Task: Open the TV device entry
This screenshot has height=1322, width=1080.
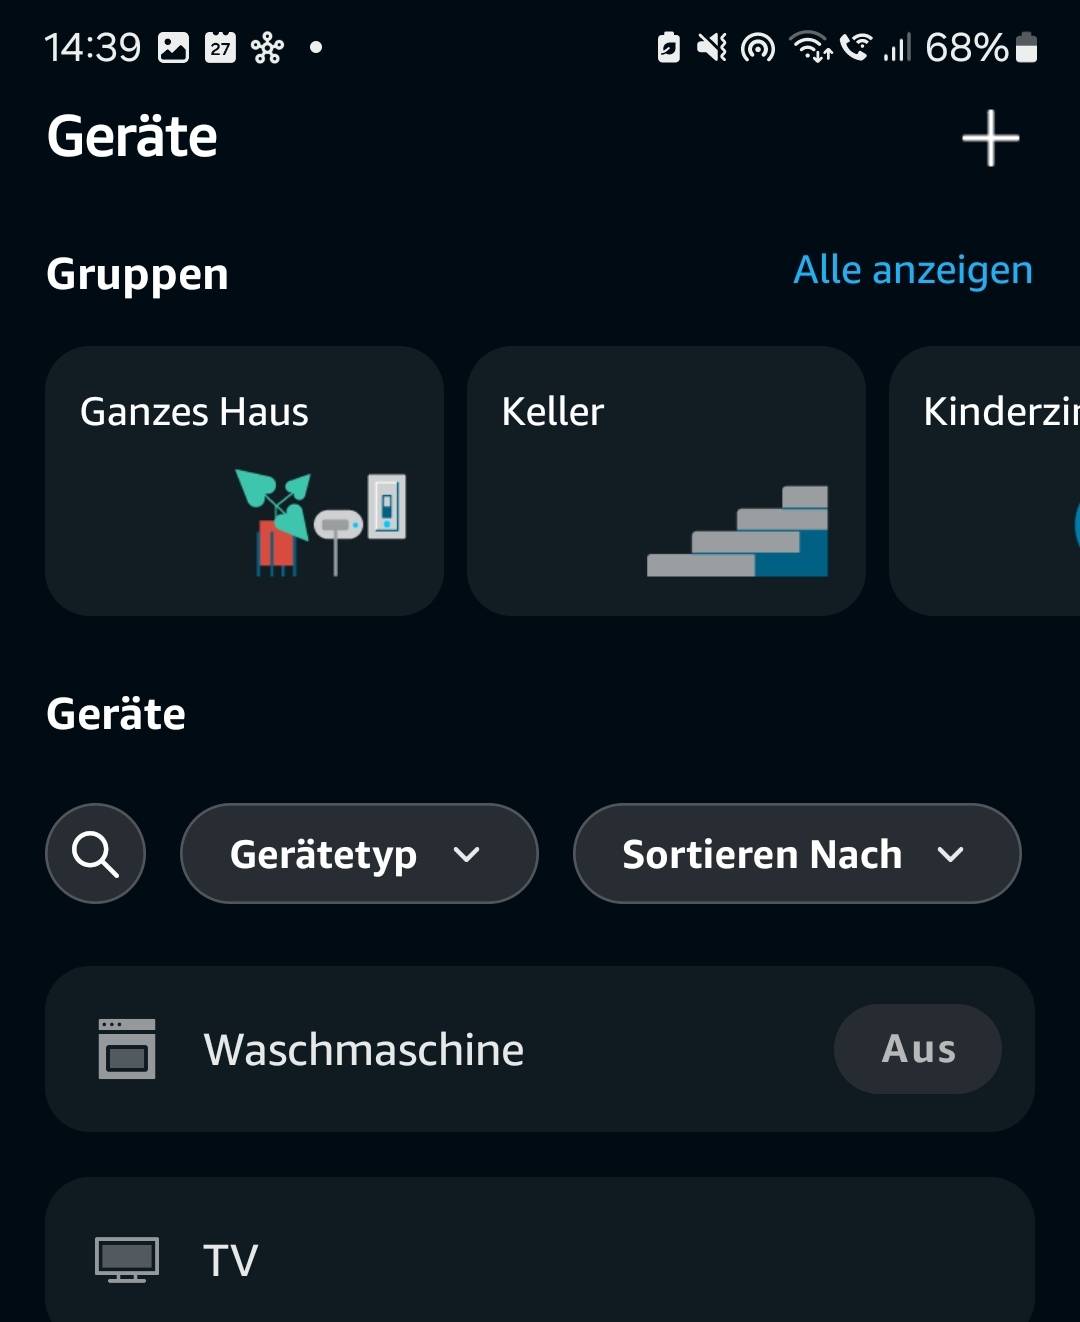Action: [x=540, y=1250]
